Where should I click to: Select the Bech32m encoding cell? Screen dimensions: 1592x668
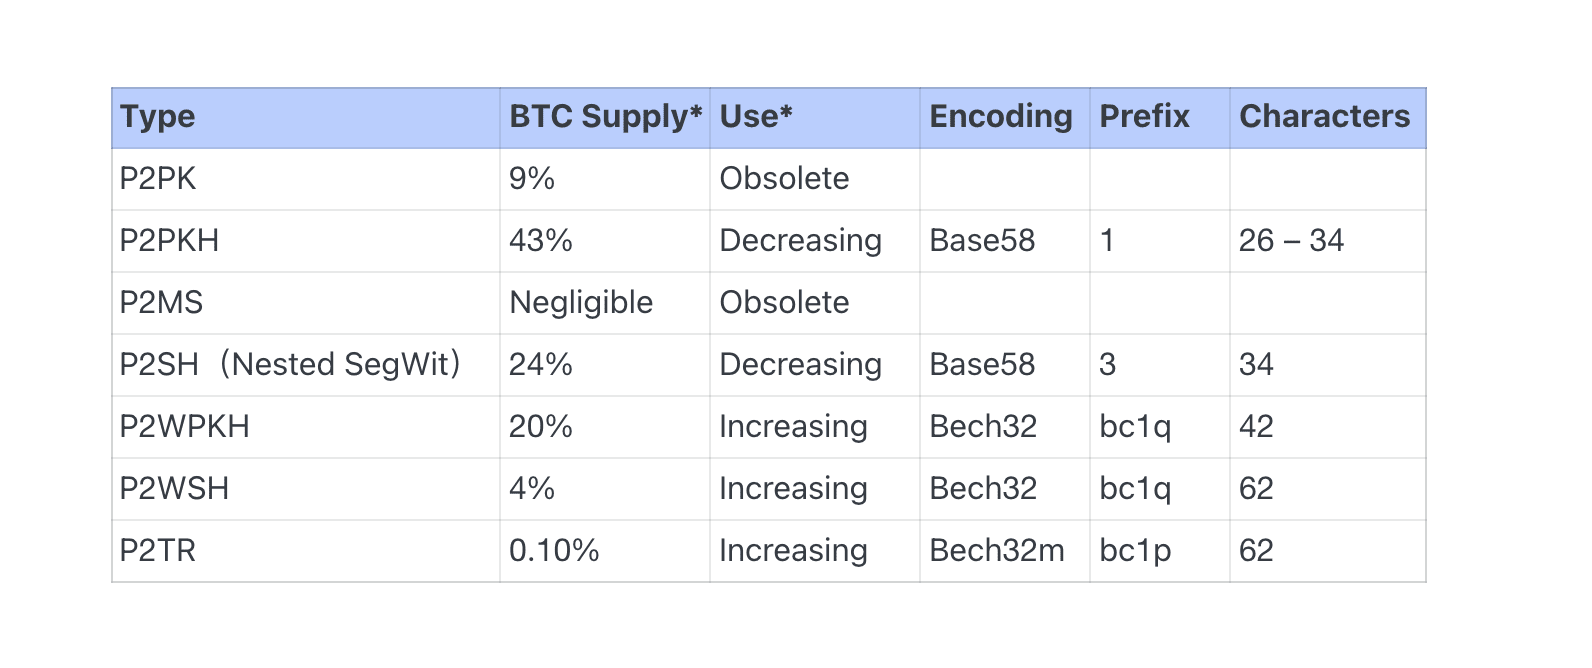tap(997, 551)
